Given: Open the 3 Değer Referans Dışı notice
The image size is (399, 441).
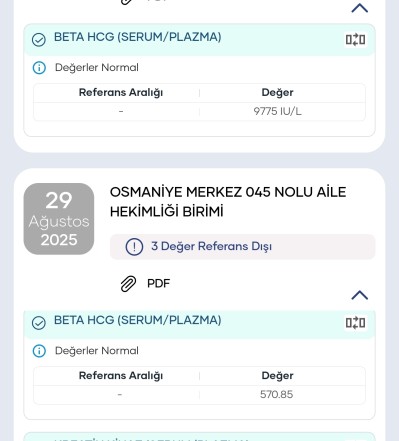Looking at the screenshot, I should [242, 247].
